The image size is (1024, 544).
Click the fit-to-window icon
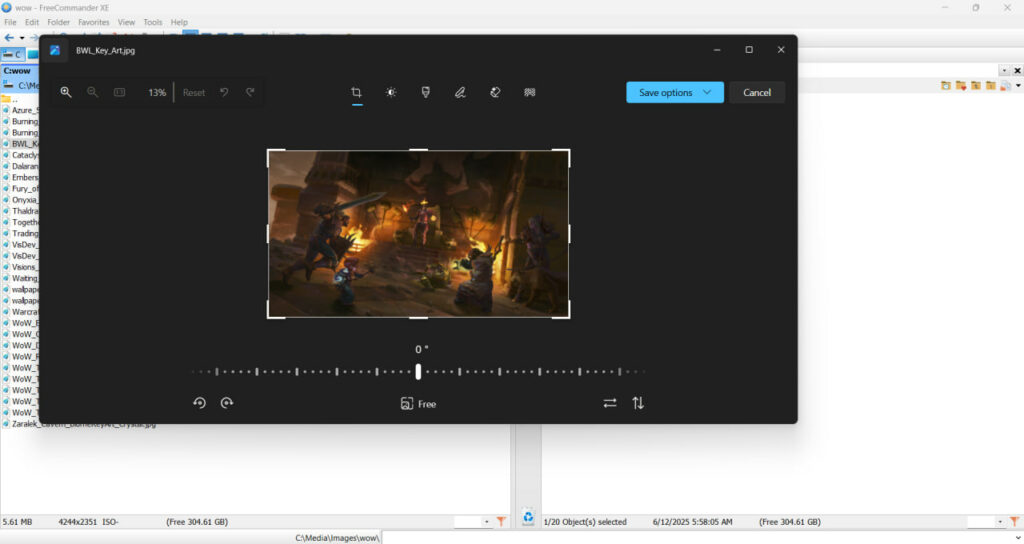coord(120,93)
